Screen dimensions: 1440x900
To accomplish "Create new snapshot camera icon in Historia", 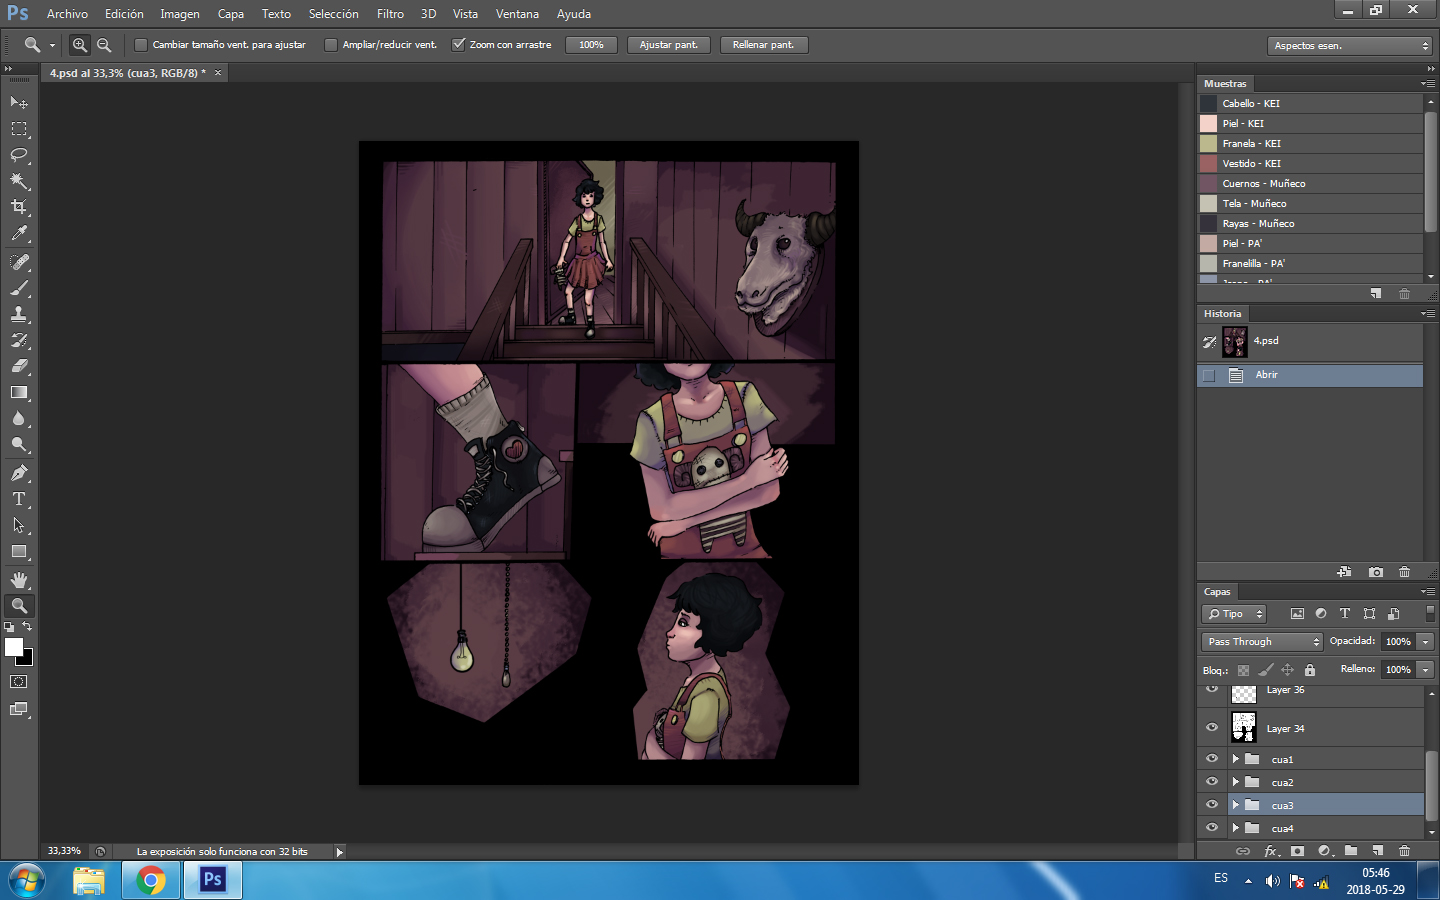I will point(1376,572).
